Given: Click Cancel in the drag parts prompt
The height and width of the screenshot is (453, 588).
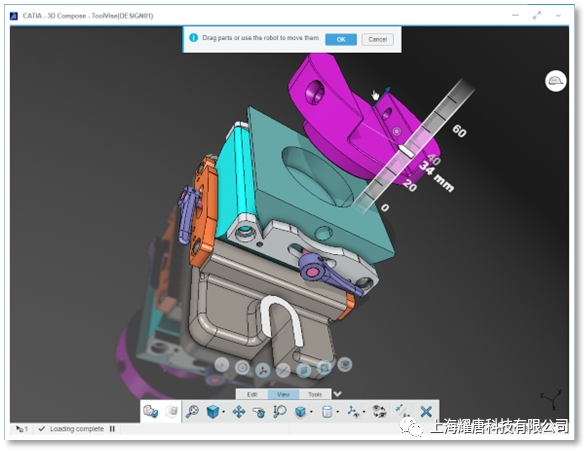Looking at the screenshot, I should (377, 39).
